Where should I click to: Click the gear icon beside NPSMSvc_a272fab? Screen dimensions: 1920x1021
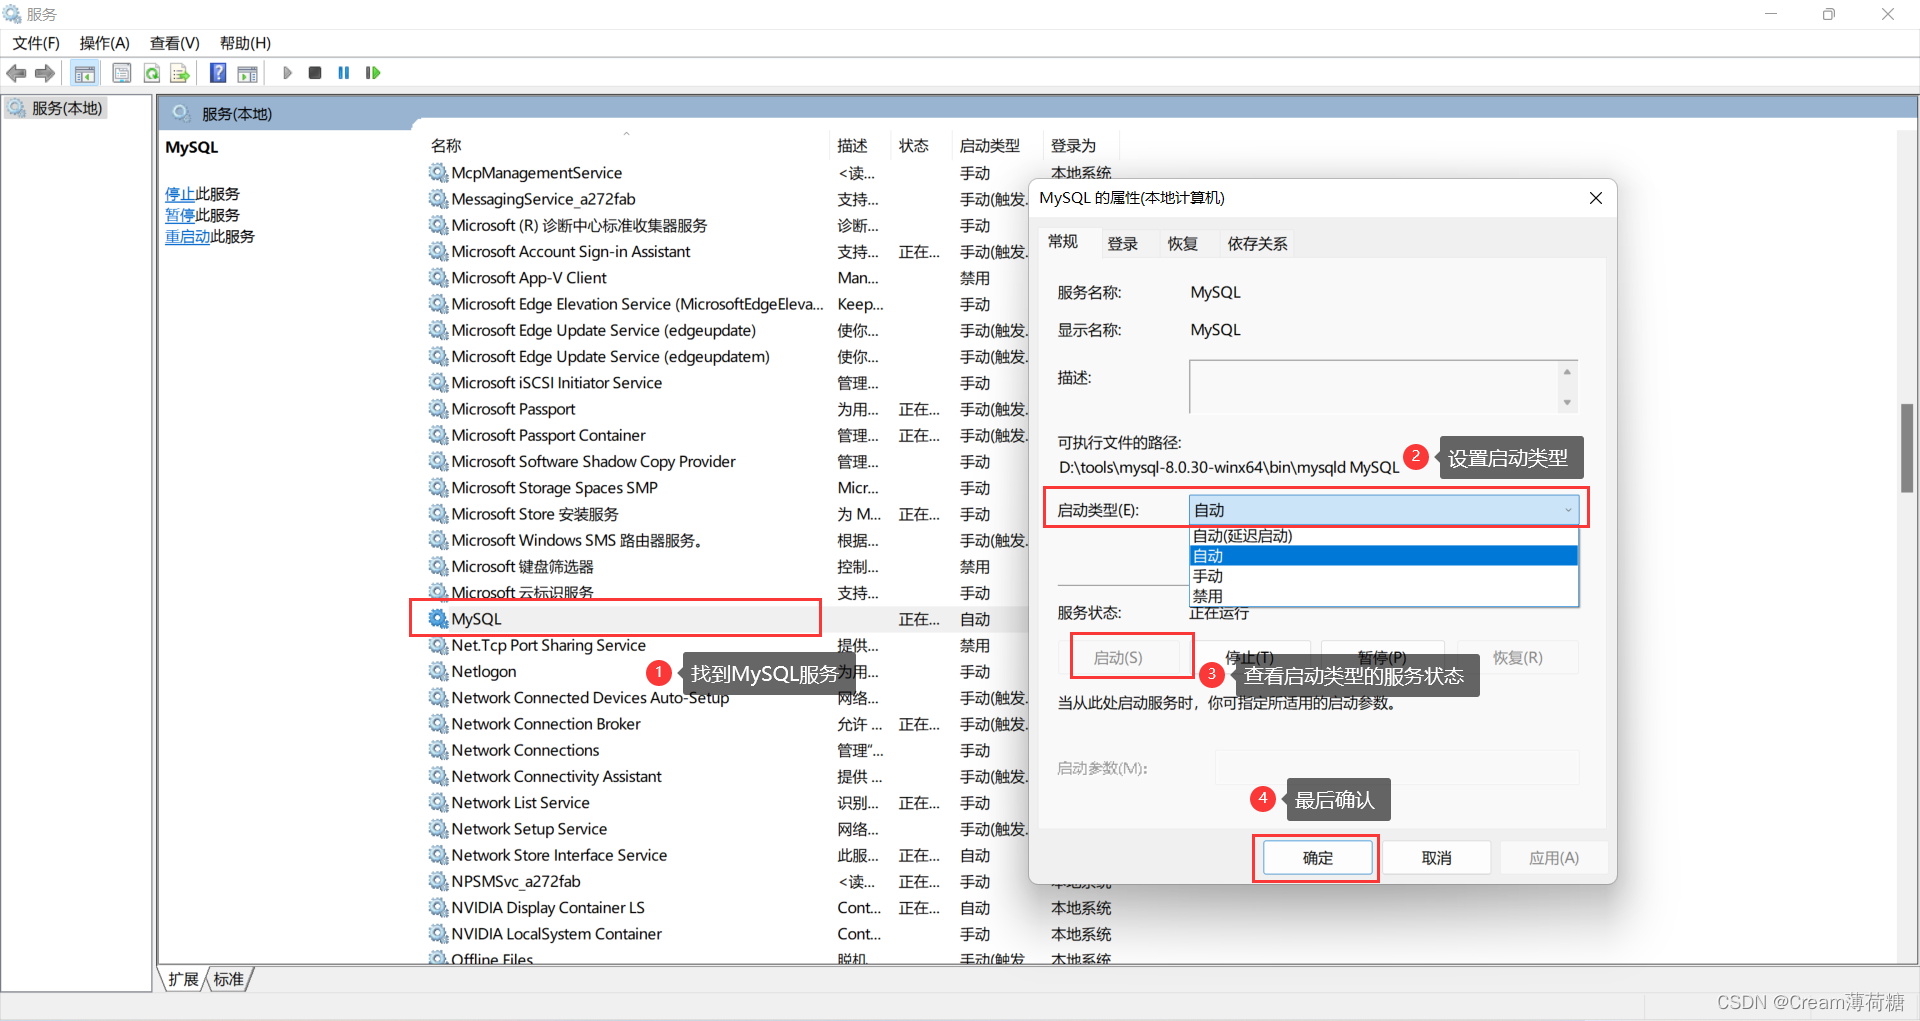(x=438, y=881)
